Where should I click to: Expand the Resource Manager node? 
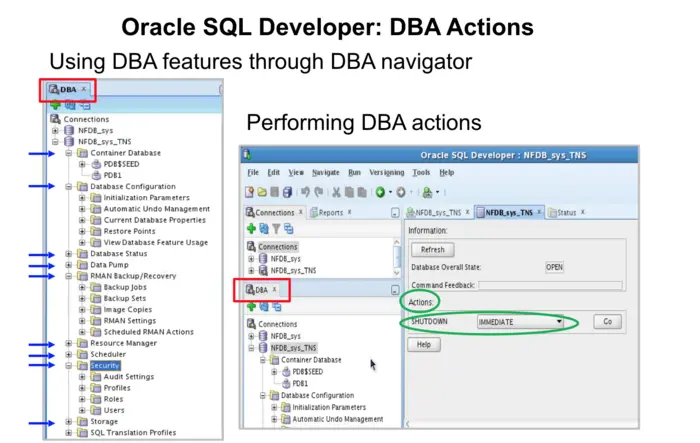(68, 343)
